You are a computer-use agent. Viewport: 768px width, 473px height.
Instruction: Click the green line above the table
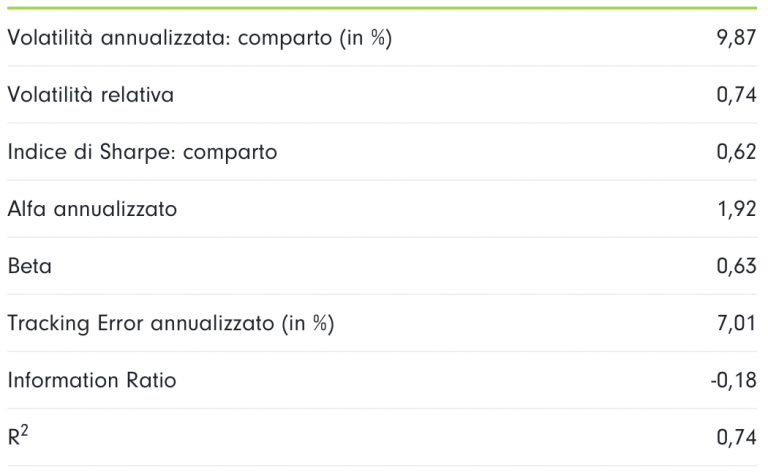click(x=384, y=8)
